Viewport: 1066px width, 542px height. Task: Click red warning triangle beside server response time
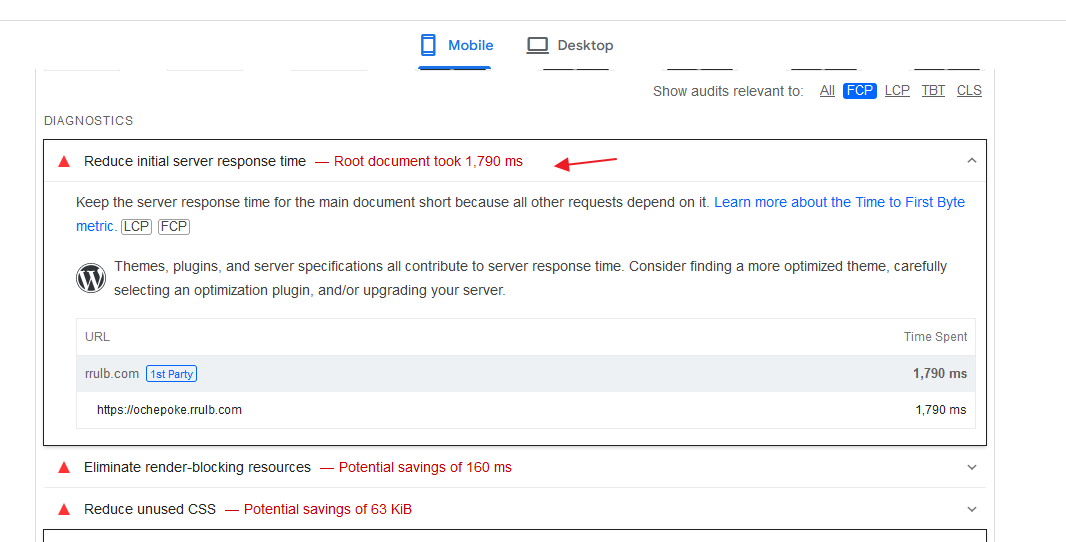point(64,162)
